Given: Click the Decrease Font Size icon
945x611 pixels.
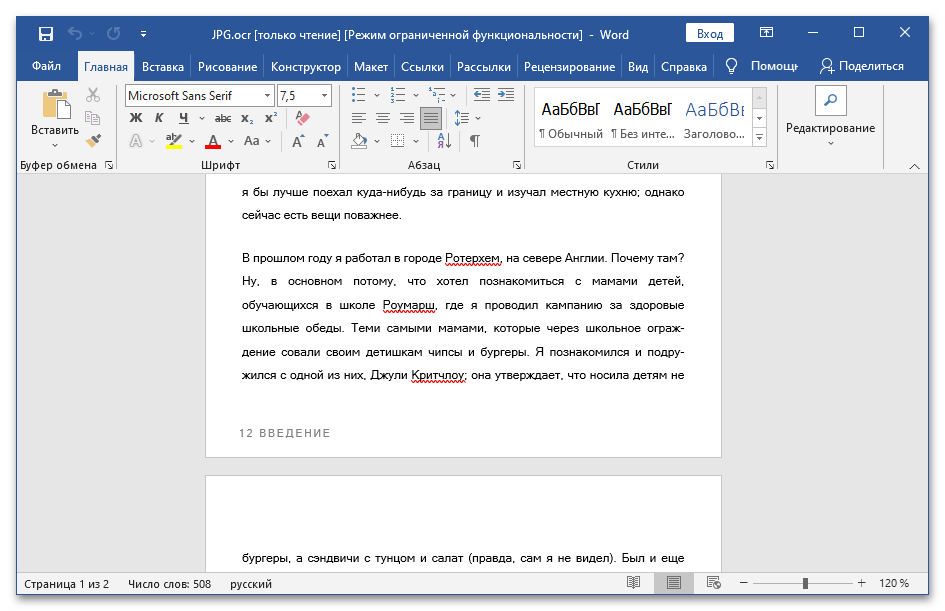Looking at the screenshot, I should [x=322, y=141].
